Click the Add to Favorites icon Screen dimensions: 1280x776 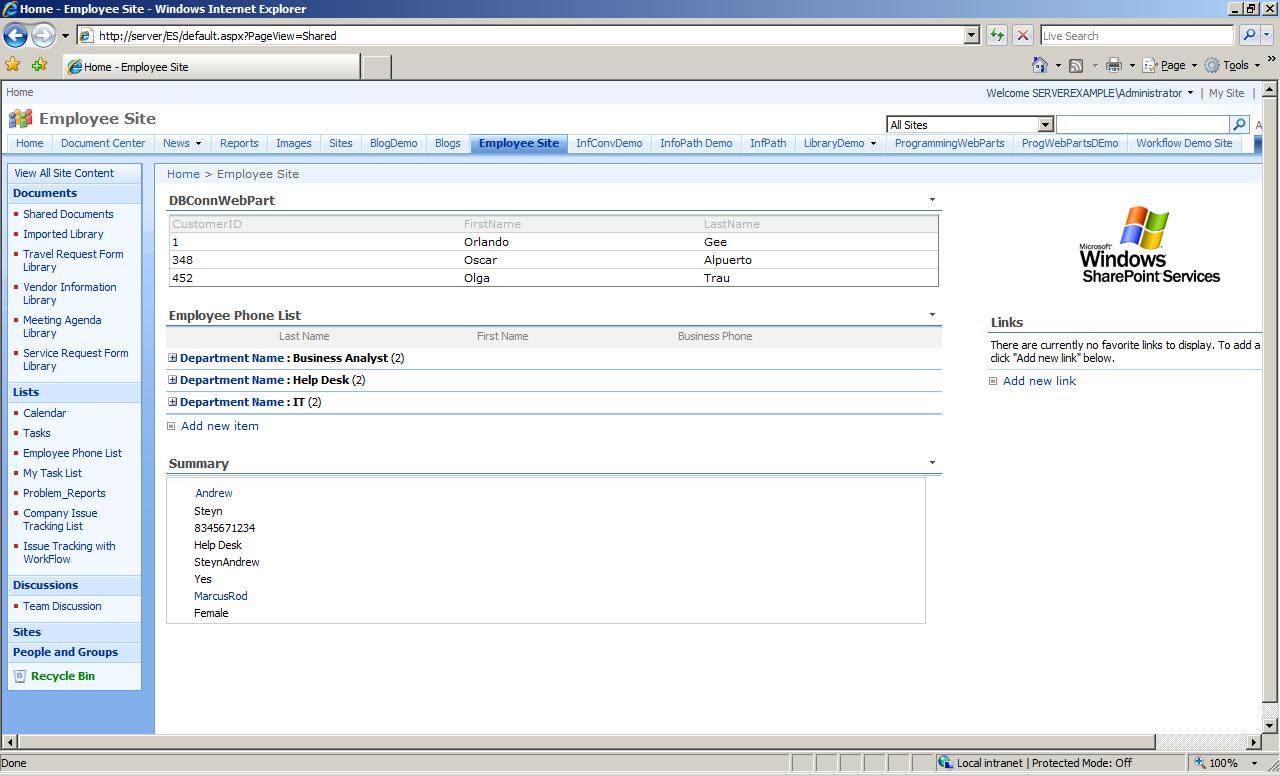coord(39,65)
